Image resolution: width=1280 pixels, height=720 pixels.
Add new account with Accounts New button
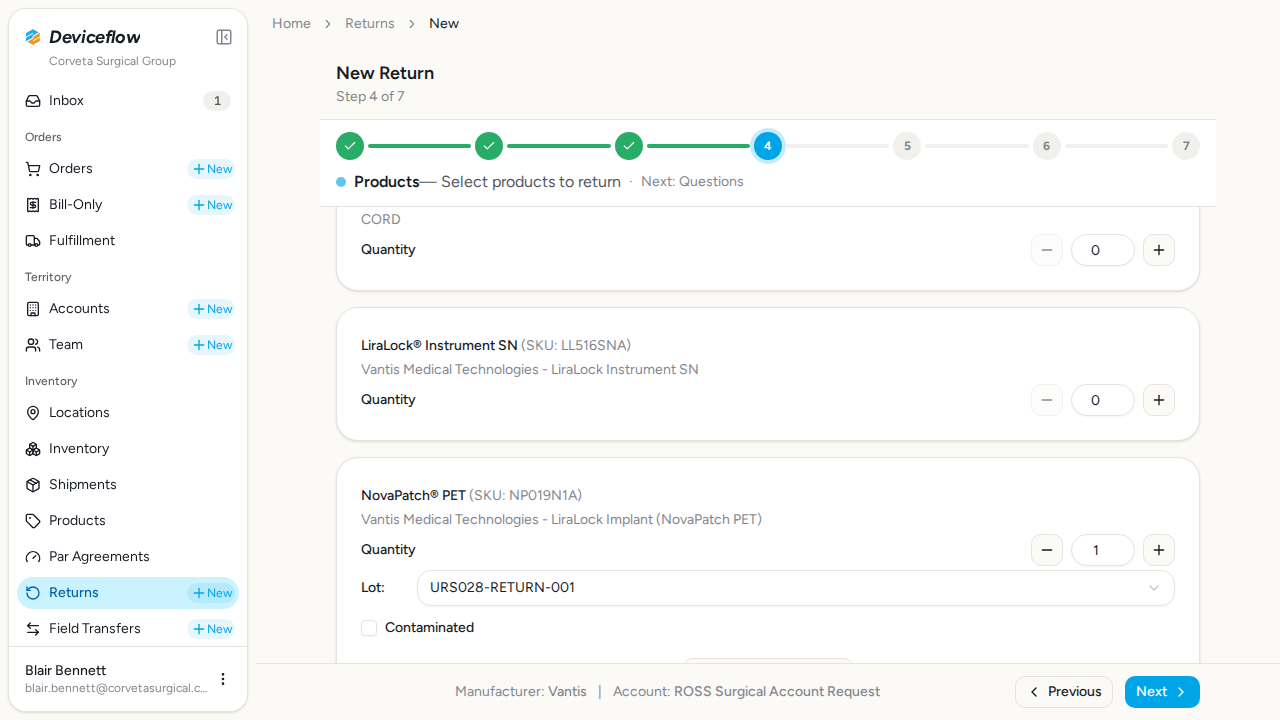(212, 309)
